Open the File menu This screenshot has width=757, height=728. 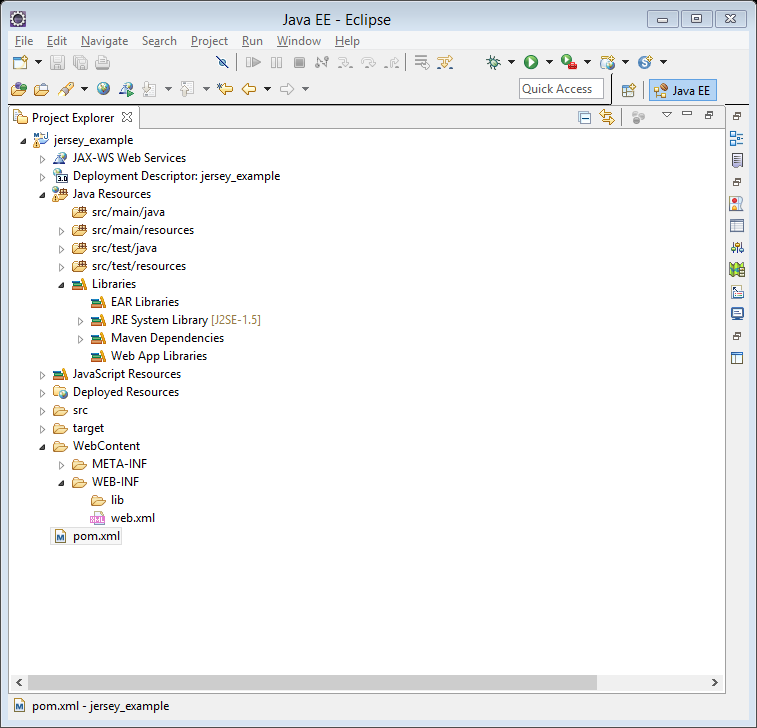pos(24,41)
